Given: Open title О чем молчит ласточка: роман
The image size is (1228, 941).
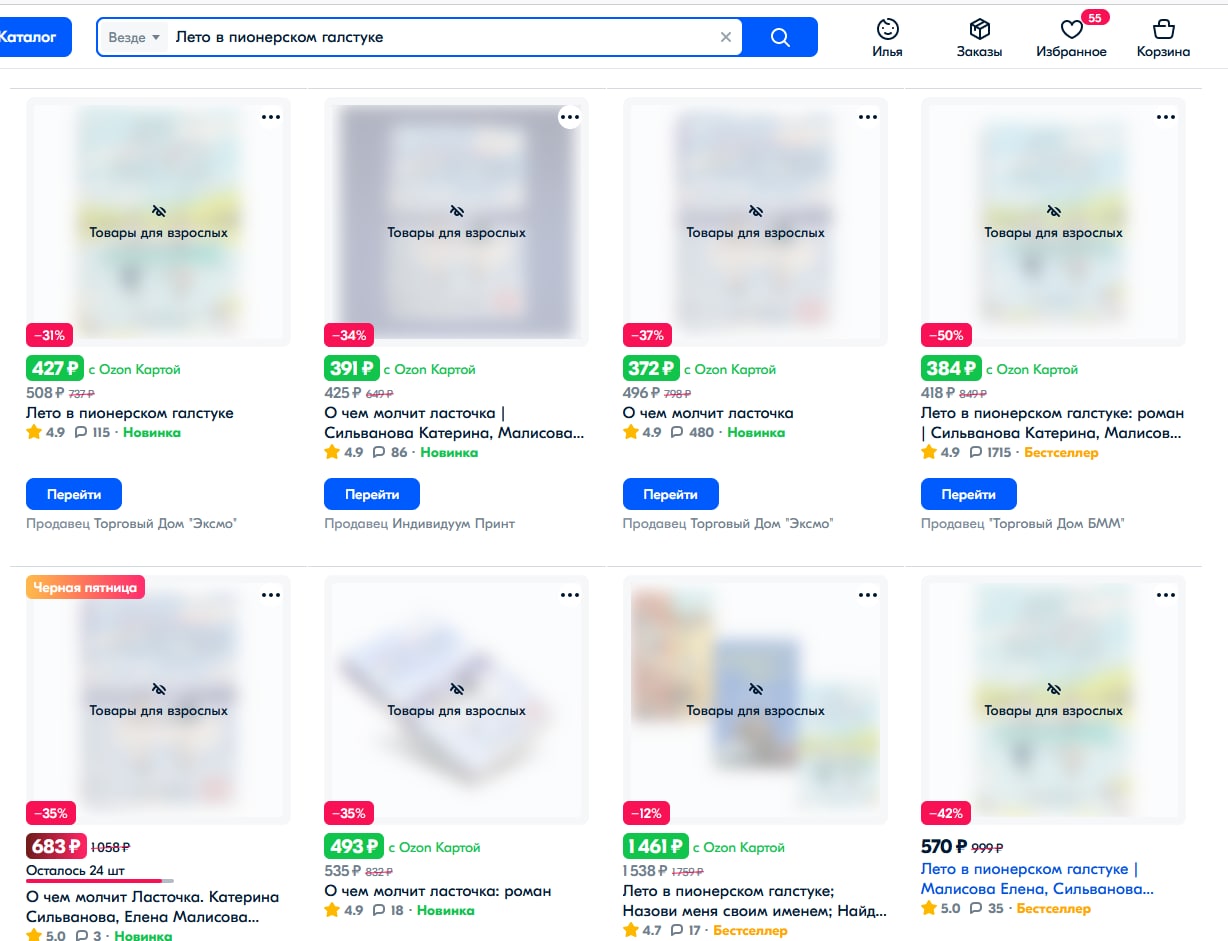Looking at the screenshot, I should pos(438,891).
